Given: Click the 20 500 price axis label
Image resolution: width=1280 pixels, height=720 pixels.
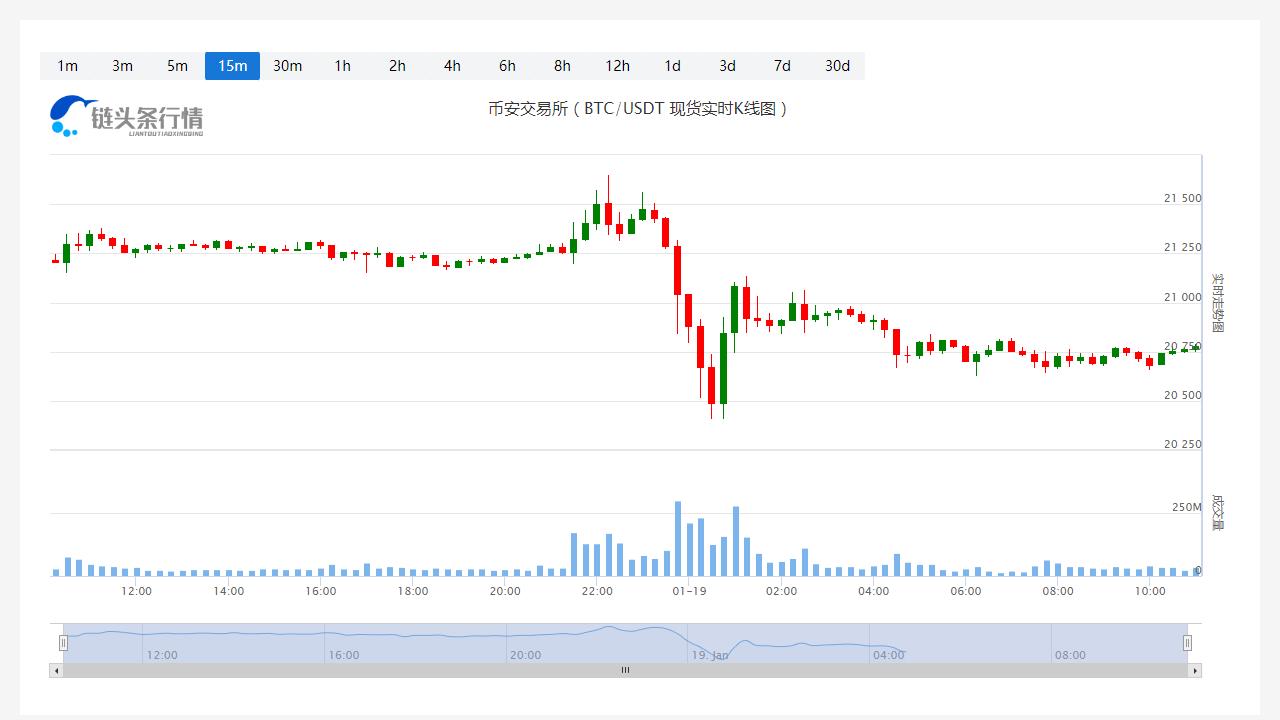Looking at the screenshot, I should 1183,395.
